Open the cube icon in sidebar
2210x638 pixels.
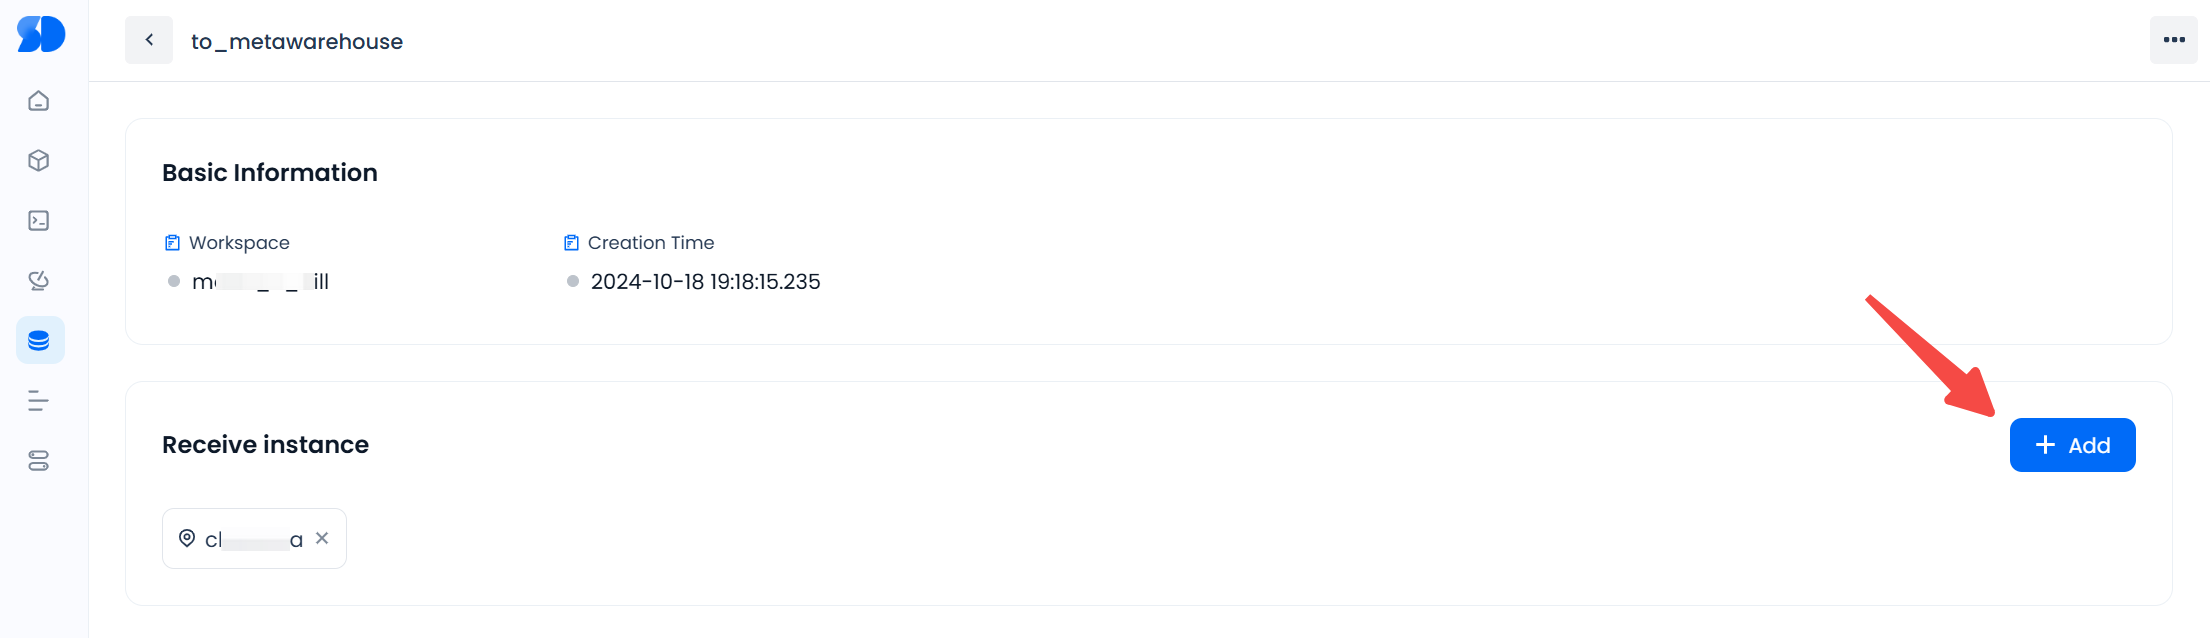tap(39, 161)
